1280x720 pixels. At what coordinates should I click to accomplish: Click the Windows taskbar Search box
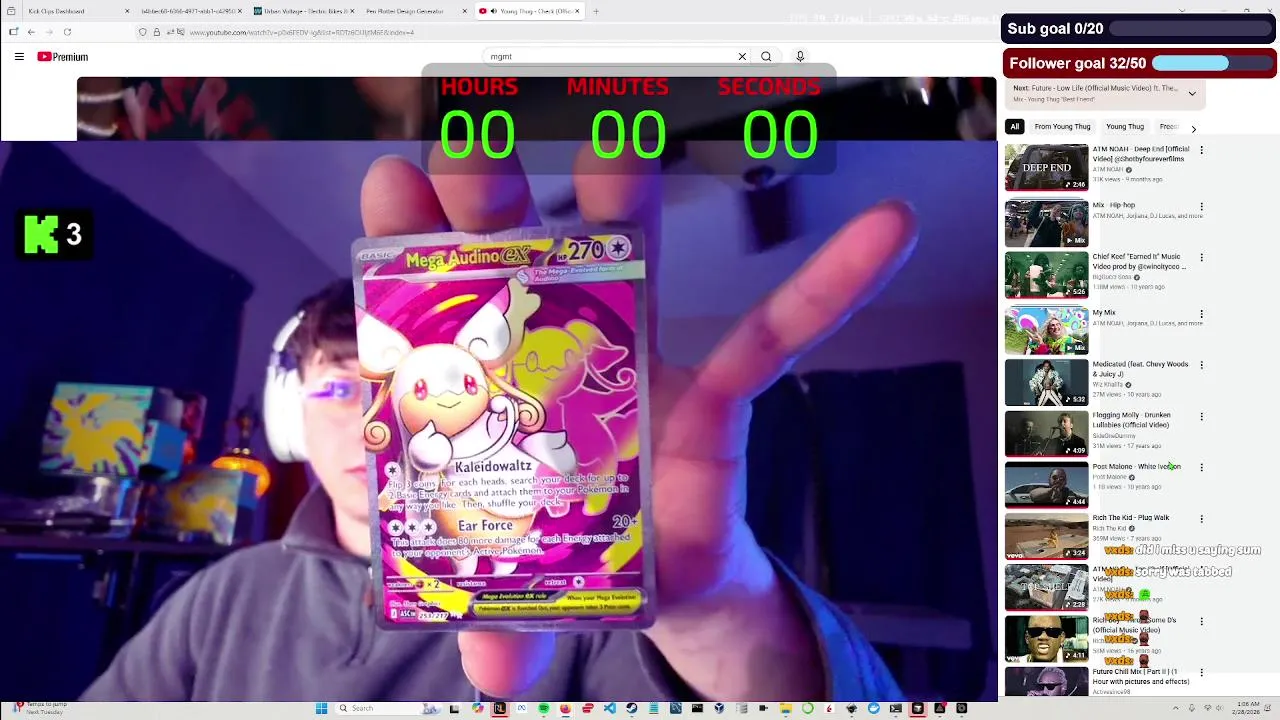click(x=388, y=708)
